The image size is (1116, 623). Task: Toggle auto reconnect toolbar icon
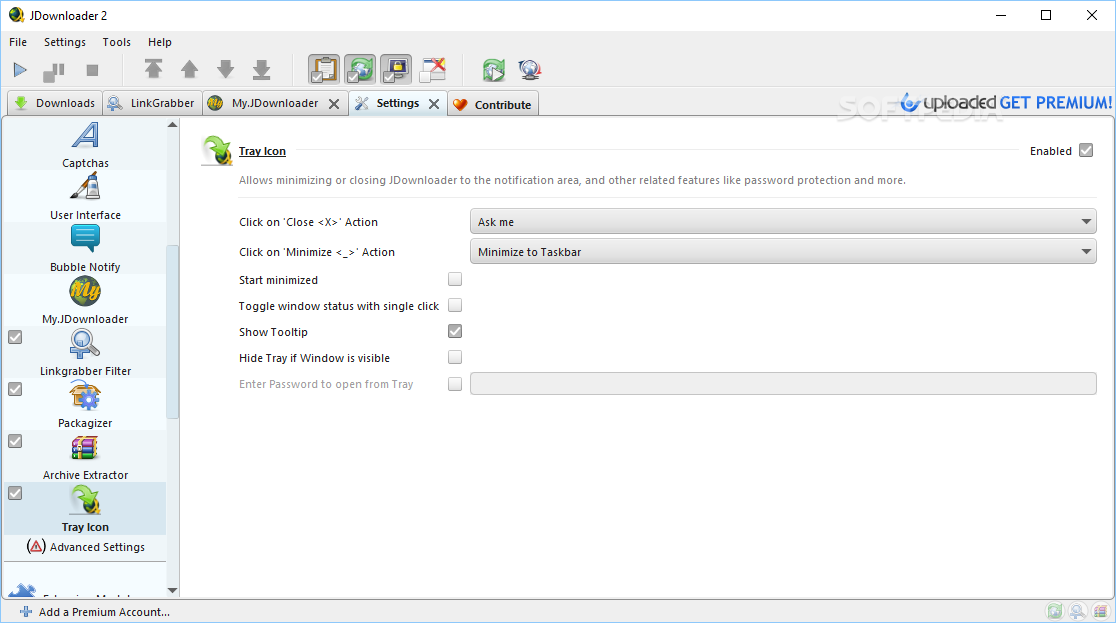tap(360, 70)
